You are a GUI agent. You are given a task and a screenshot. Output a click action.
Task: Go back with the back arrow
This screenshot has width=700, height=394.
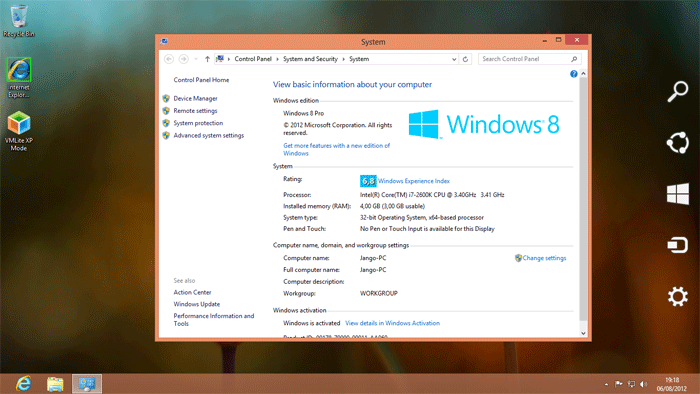[x=169, y=59]
